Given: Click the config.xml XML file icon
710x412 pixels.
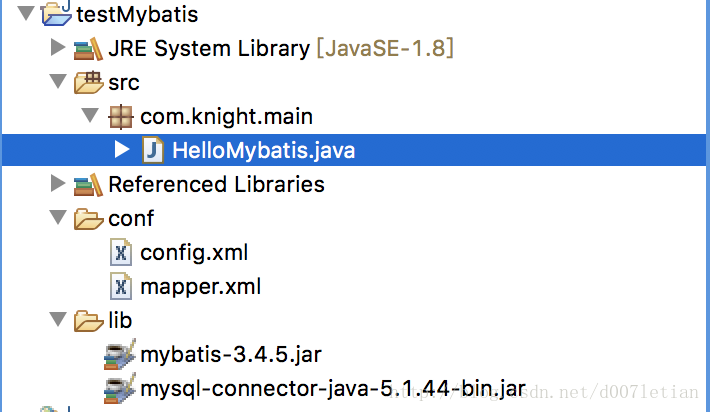Looking at the screenshot, I should point(121,252).
